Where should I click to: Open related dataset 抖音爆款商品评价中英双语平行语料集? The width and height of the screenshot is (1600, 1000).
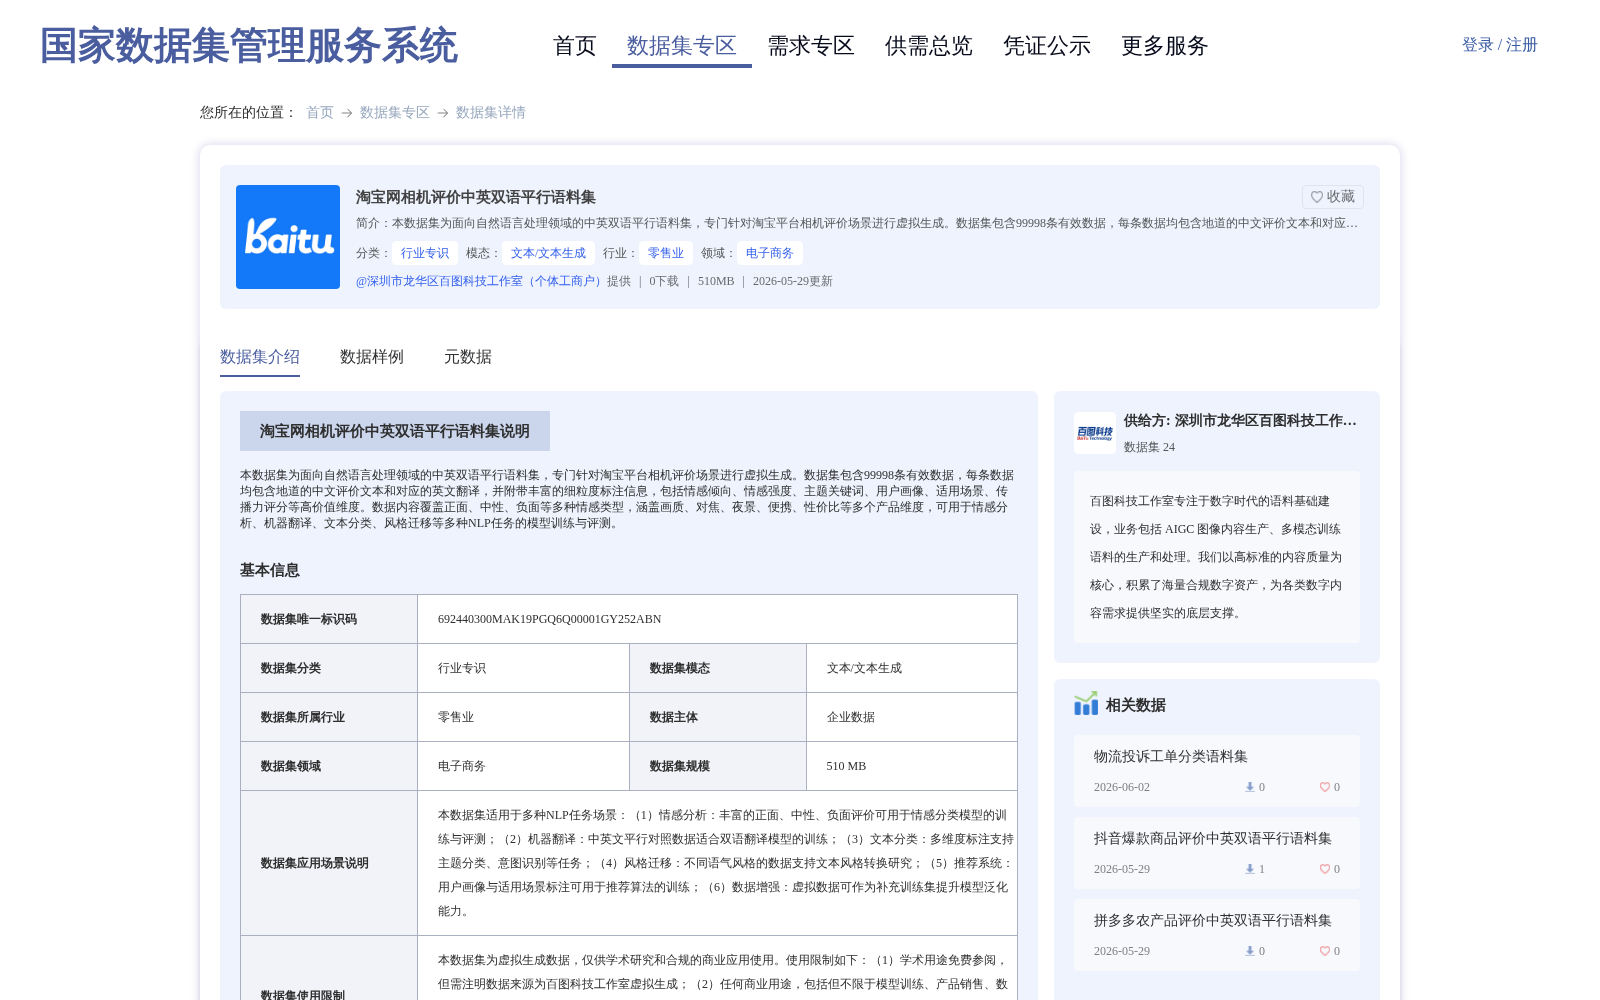coord(1213,838)
